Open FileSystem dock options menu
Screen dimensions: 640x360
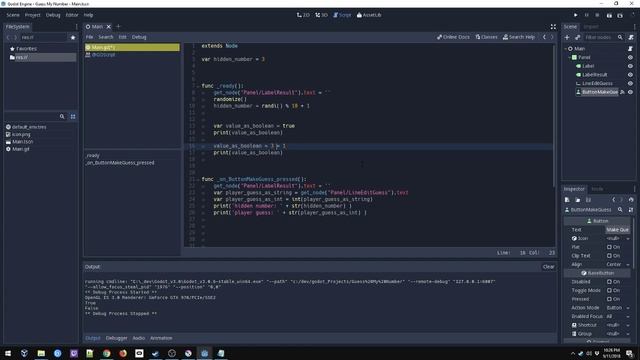[x=76, y=27]
